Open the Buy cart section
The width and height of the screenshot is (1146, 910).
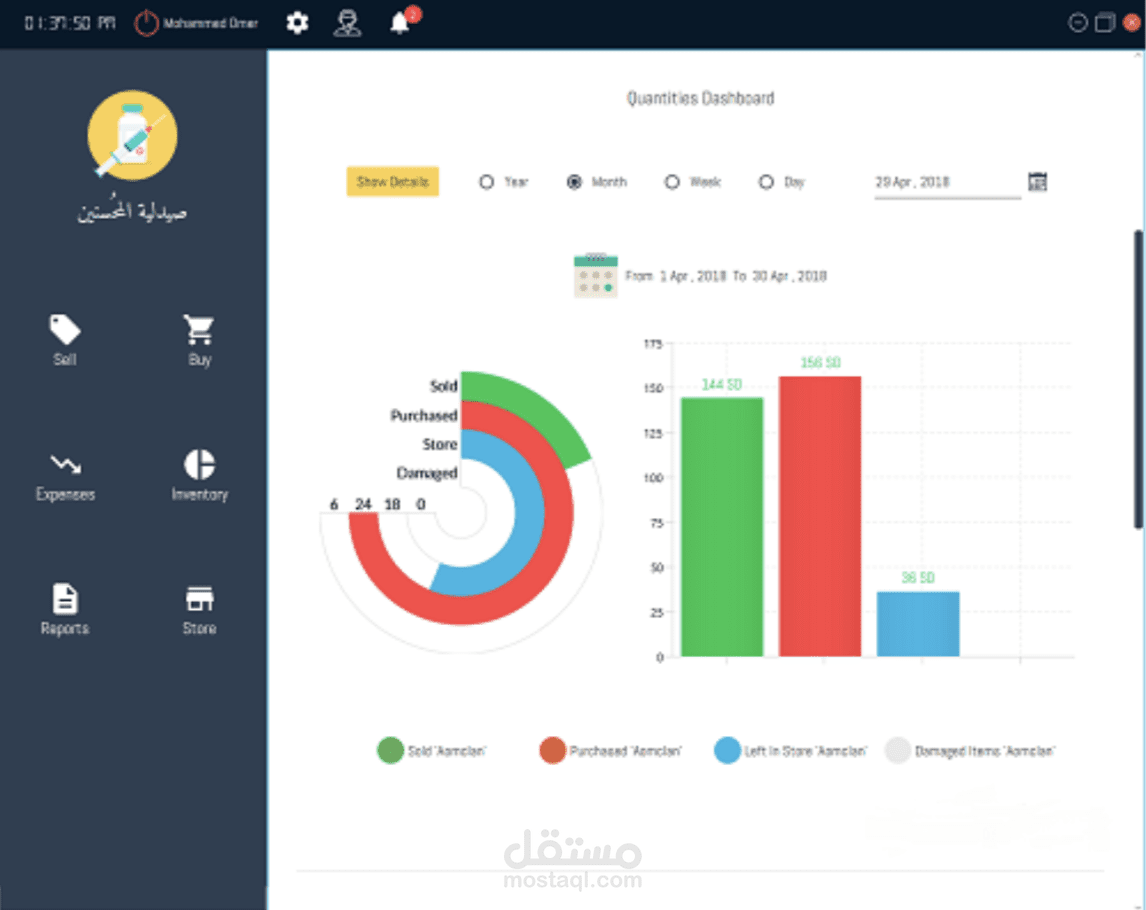coord(199,340)
